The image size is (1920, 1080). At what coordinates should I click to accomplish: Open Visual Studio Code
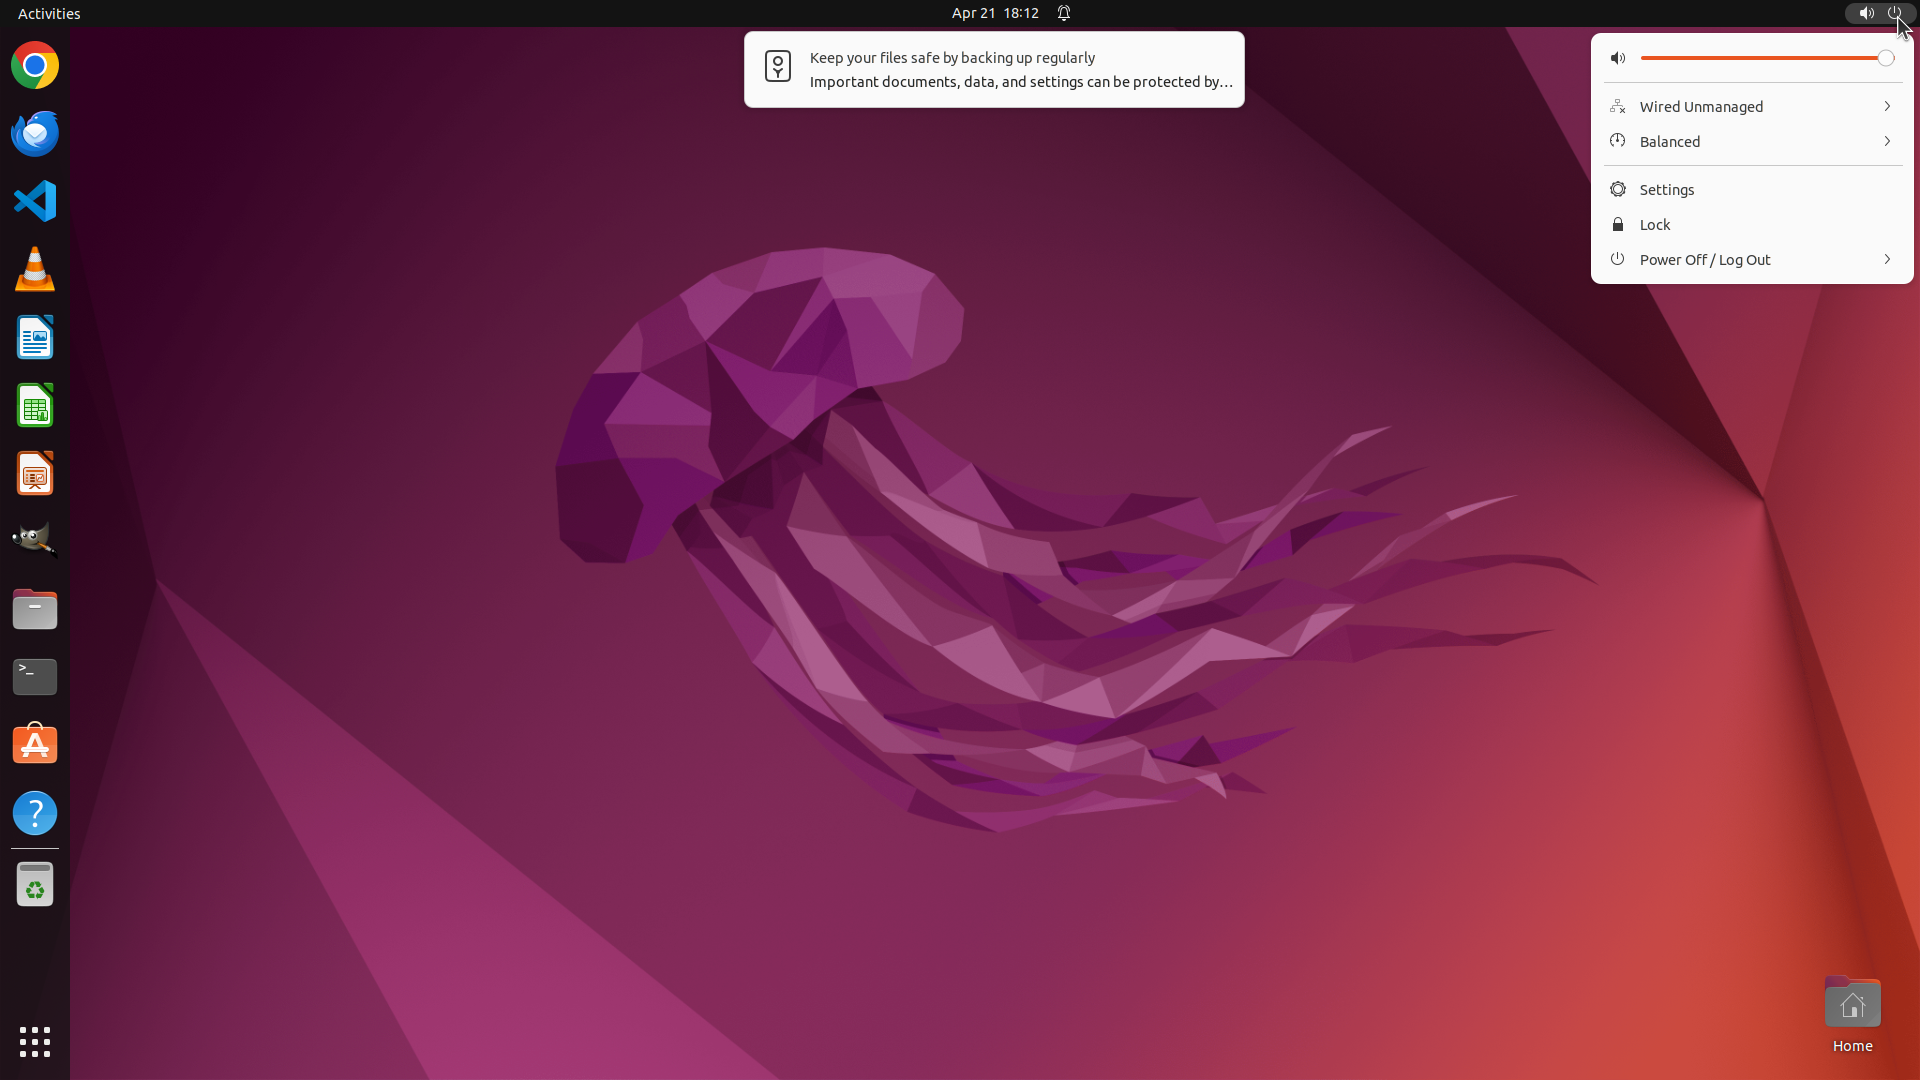[x=35, y=201]
